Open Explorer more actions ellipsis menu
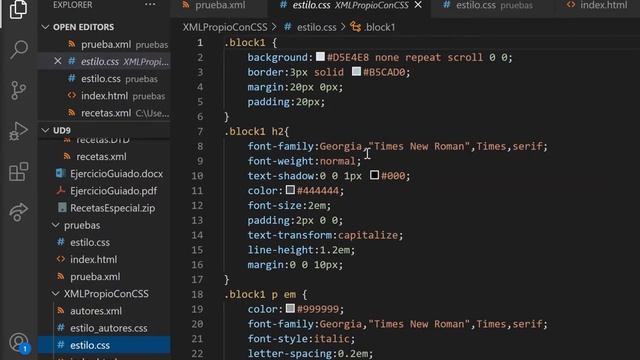 click(150, 4)
